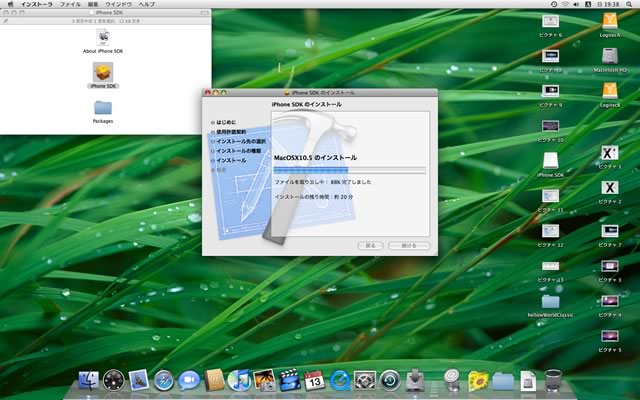Open the blue folder stack in Dock
640x400 pixels.
pos(503,382)
